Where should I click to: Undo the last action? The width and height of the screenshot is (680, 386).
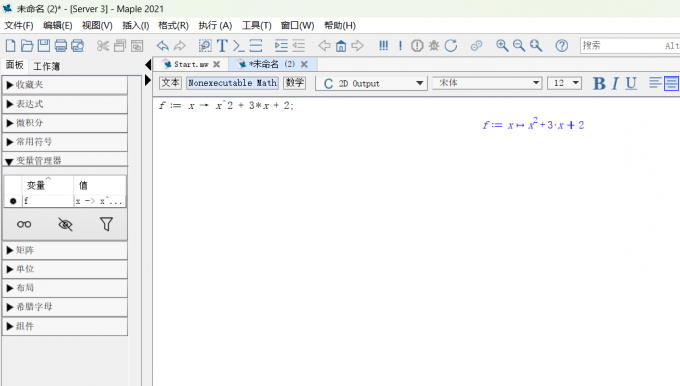point(163,46)
